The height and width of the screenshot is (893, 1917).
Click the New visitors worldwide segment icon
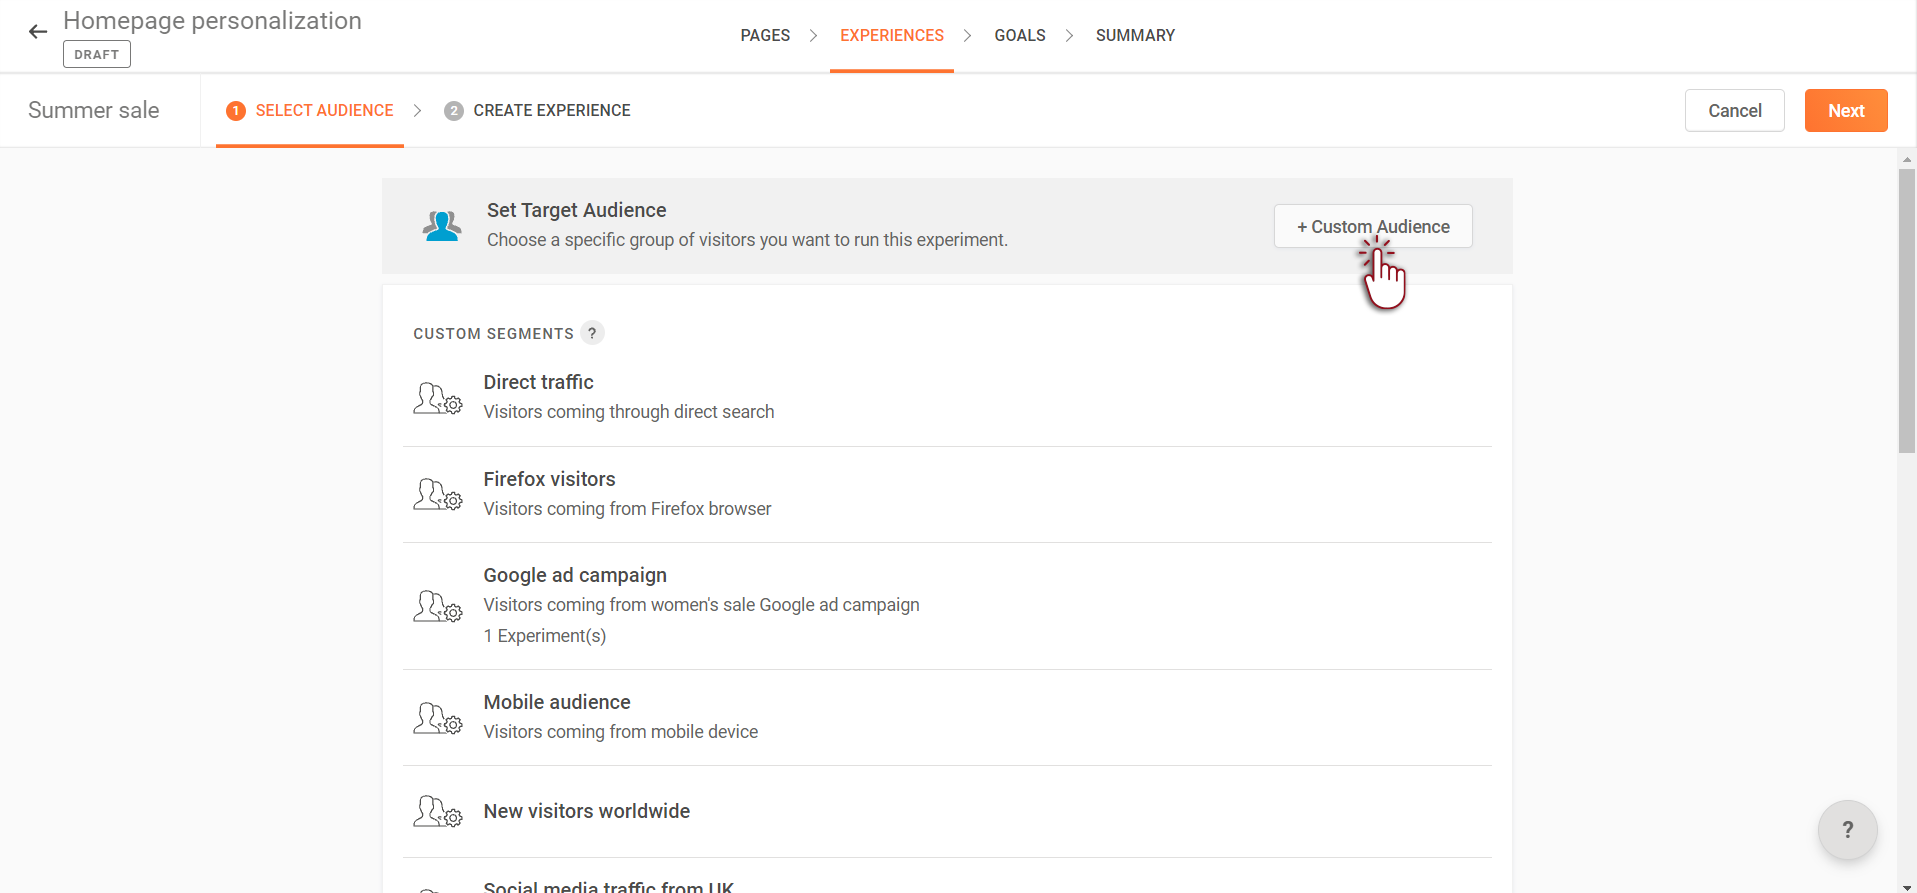point(437,811)
